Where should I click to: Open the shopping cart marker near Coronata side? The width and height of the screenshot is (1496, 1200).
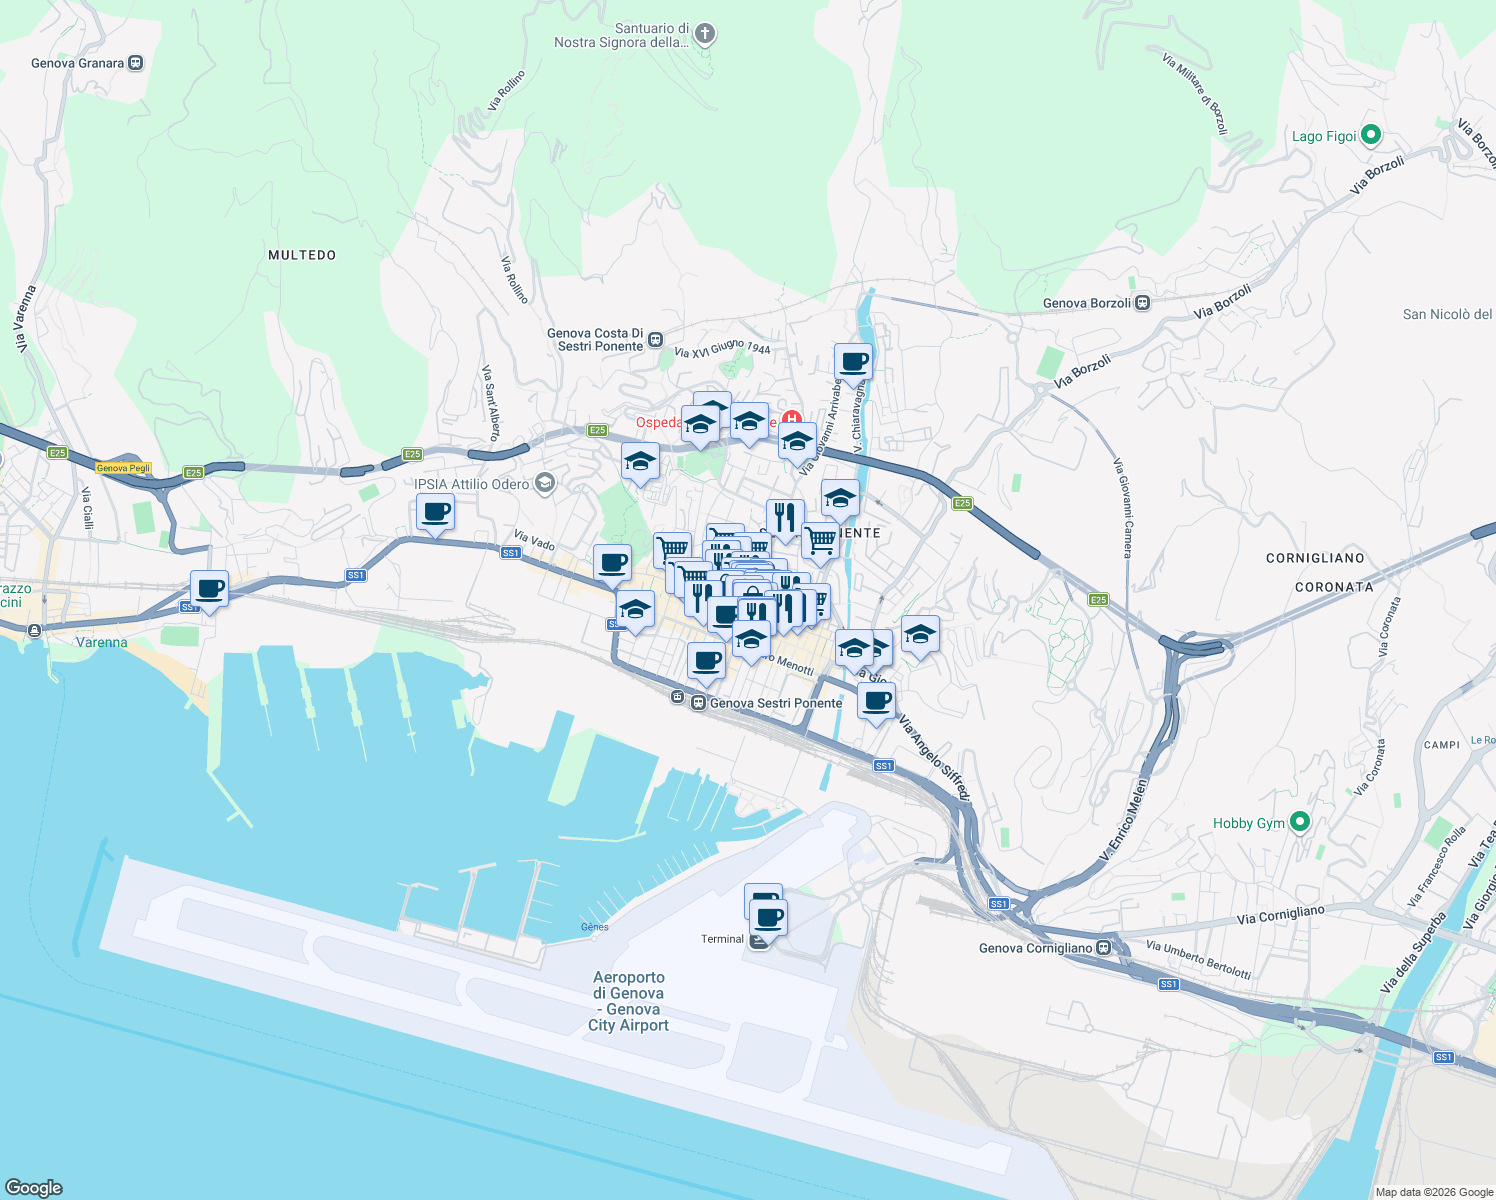(x=818, y=541)
